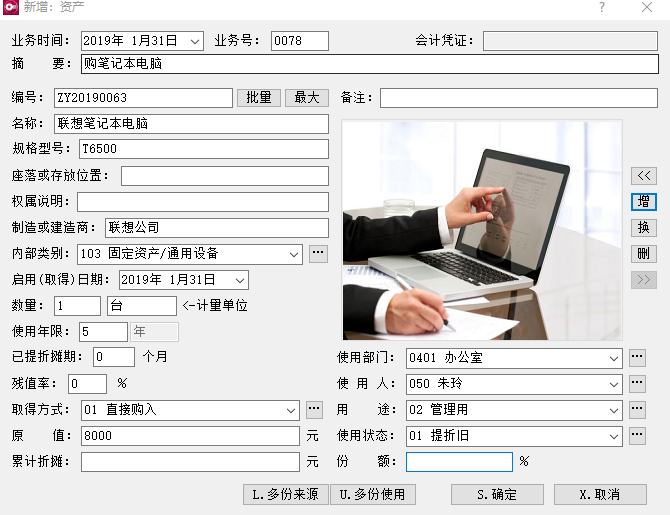Viewport: 670px width, 515px height.
Task: Click into the 份额 input field
Action: pyautogui.click(x=459, y=462)
